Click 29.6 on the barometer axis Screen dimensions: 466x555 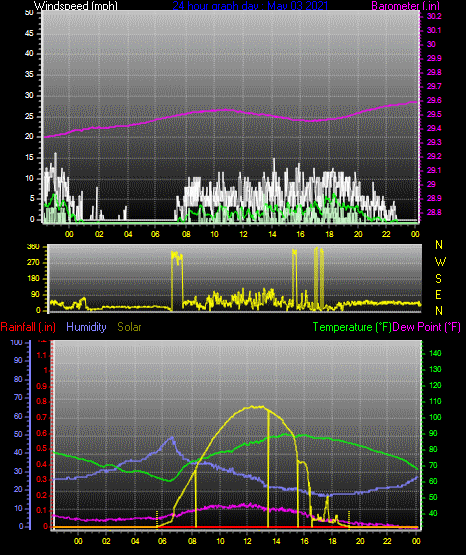click(x=434, y=101)
